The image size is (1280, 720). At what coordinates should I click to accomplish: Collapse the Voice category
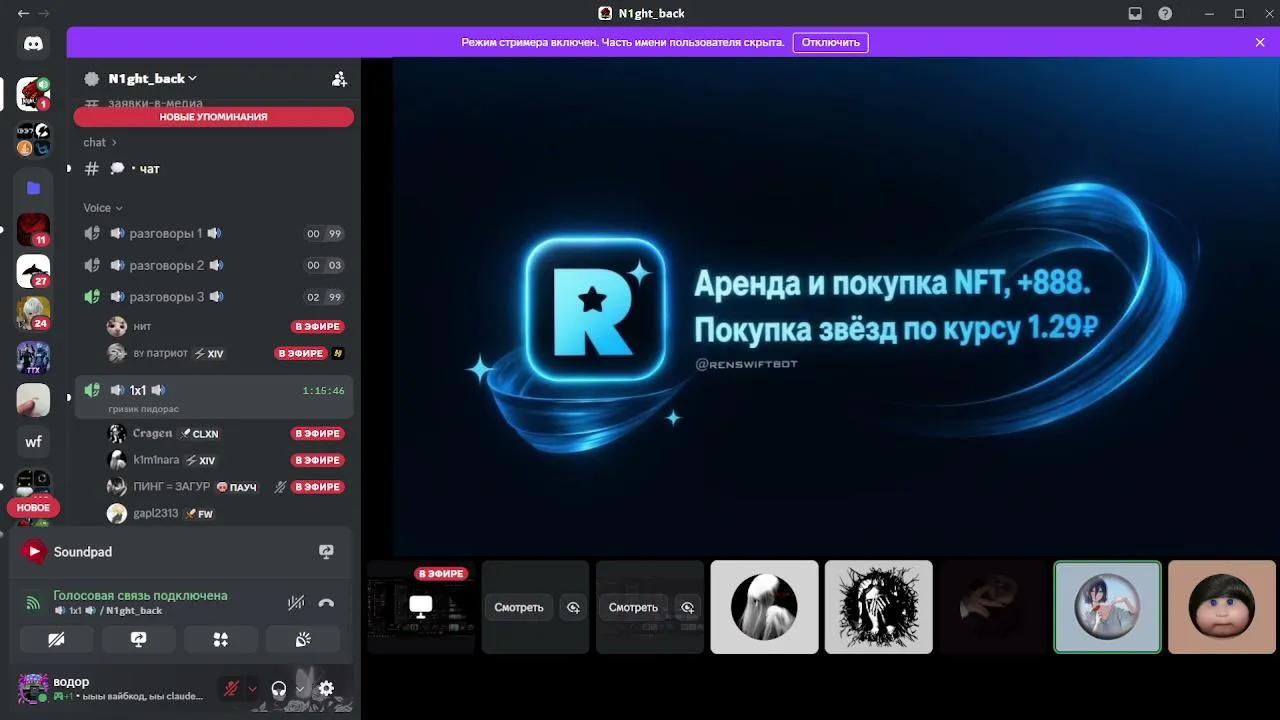[103, 208]
